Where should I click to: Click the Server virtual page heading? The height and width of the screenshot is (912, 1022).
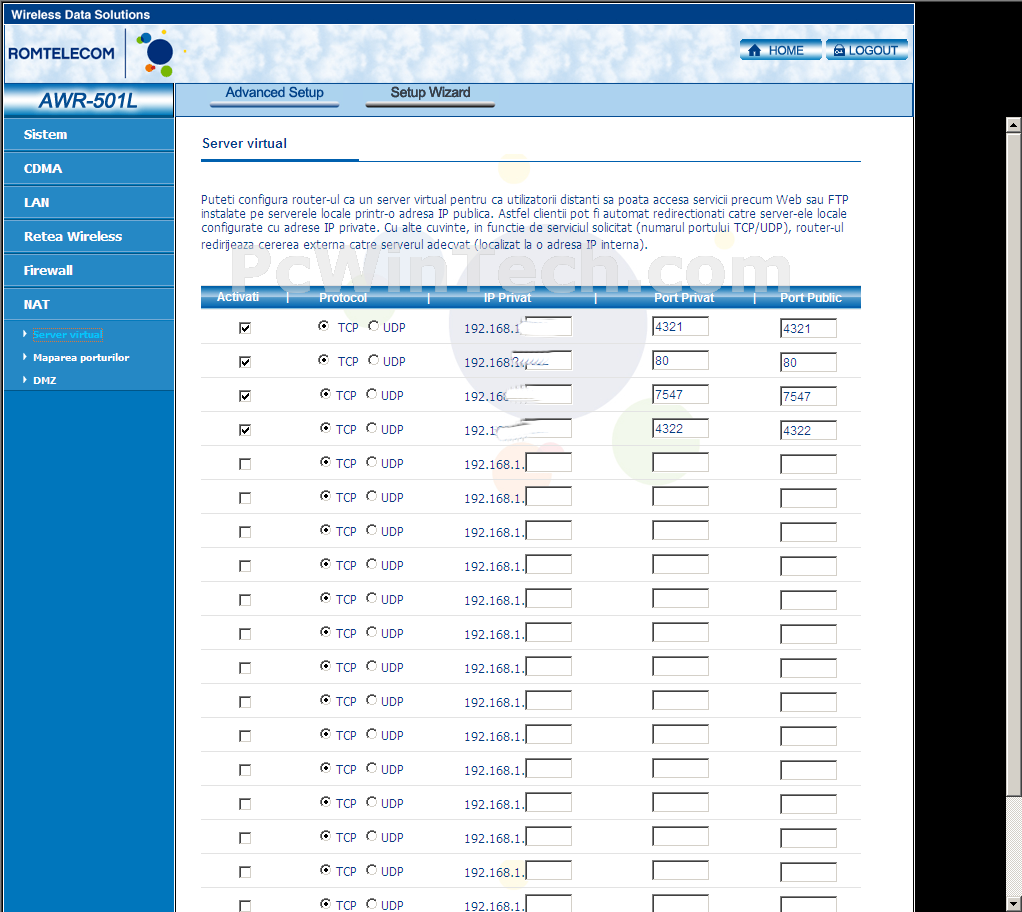click(x=244, y=143)
